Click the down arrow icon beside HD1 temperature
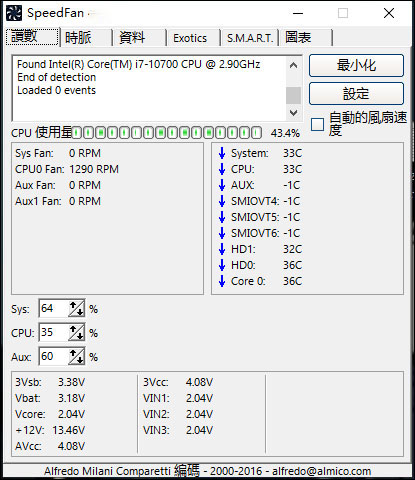Screen dimensions: 415x480 point(222,249)
